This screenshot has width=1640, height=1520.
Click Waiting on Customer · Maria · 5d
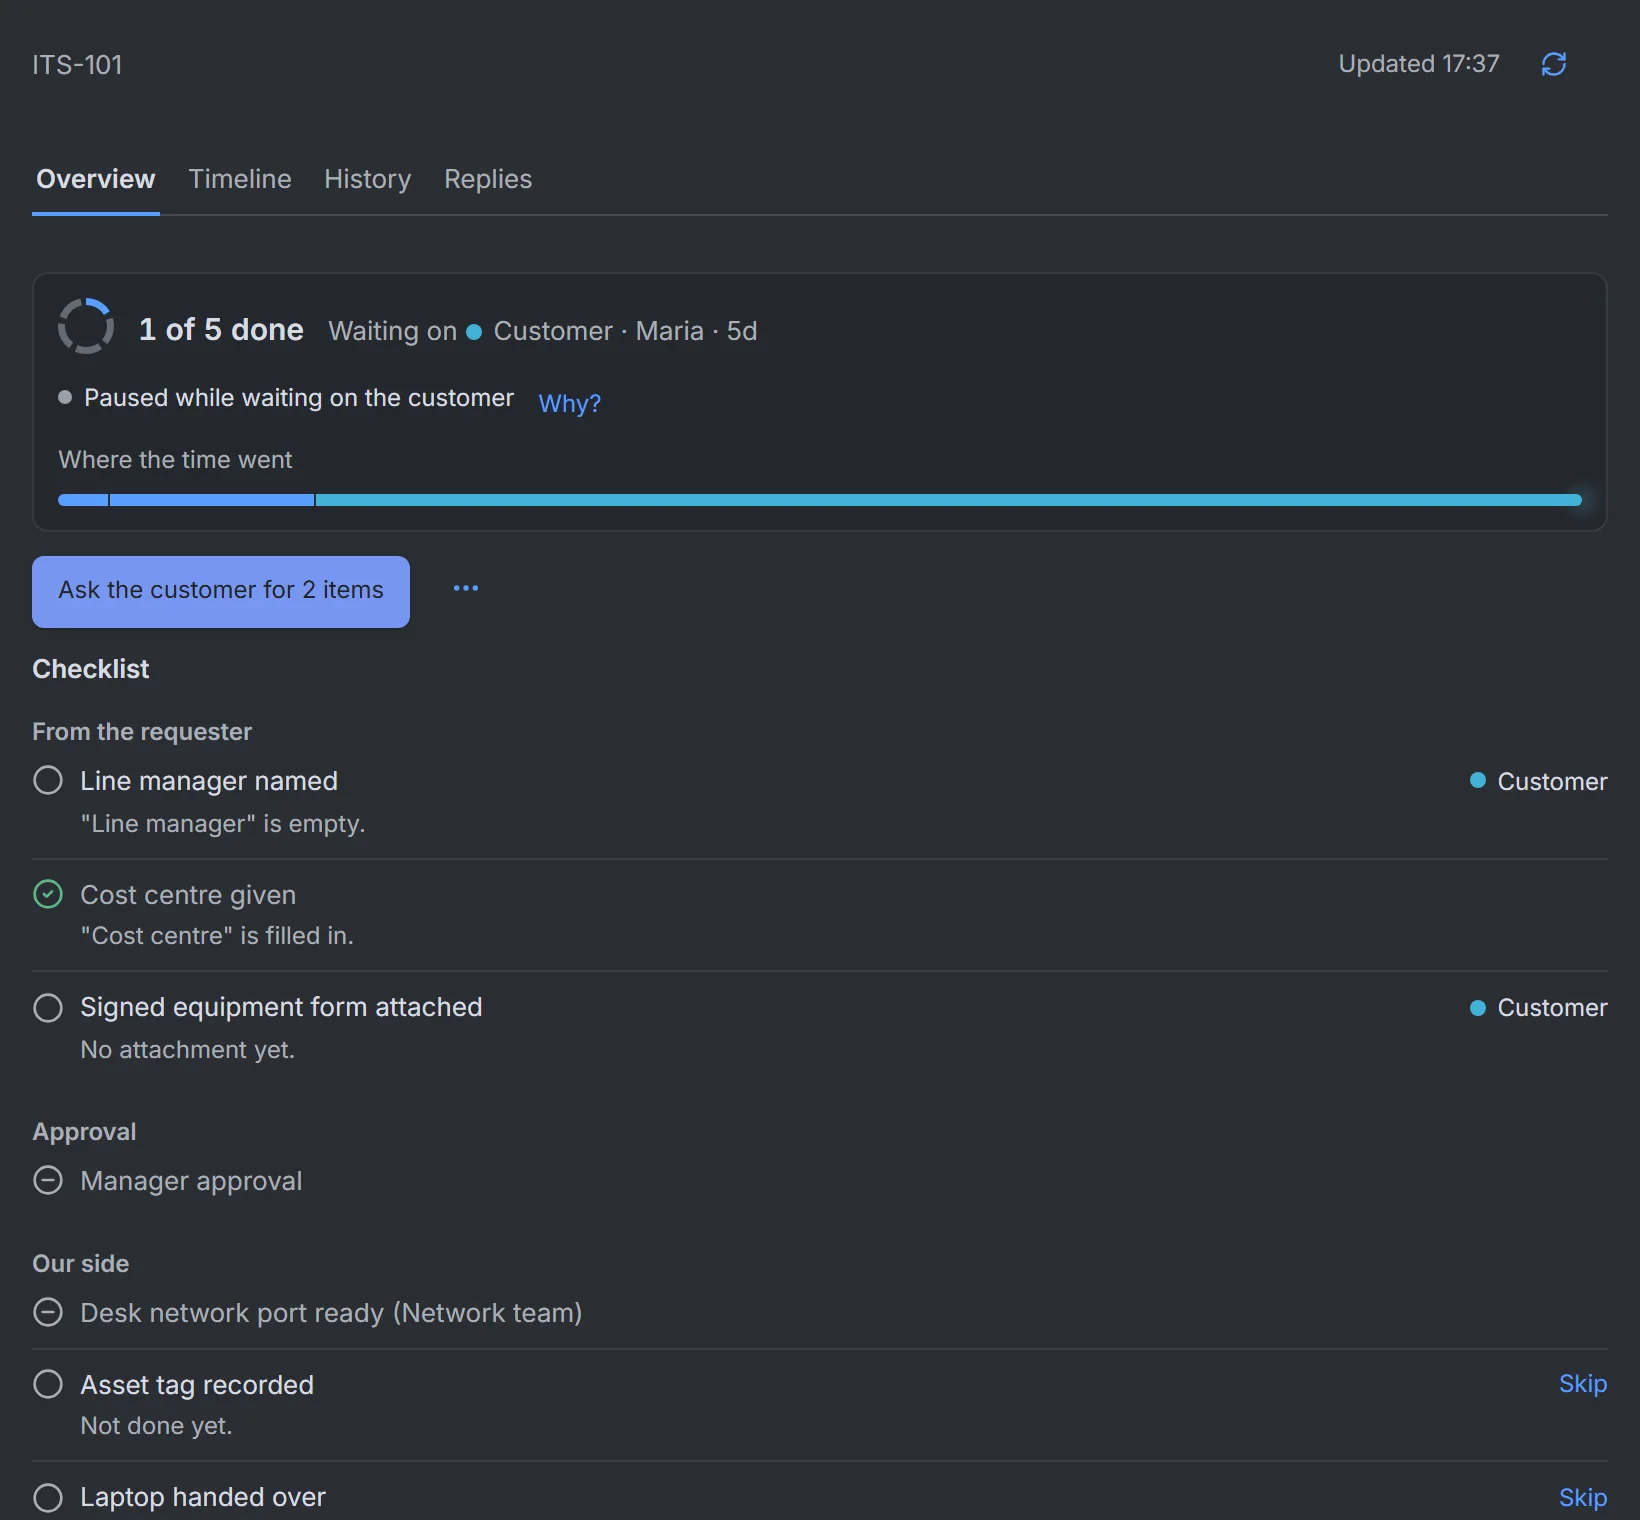[543, 331]
